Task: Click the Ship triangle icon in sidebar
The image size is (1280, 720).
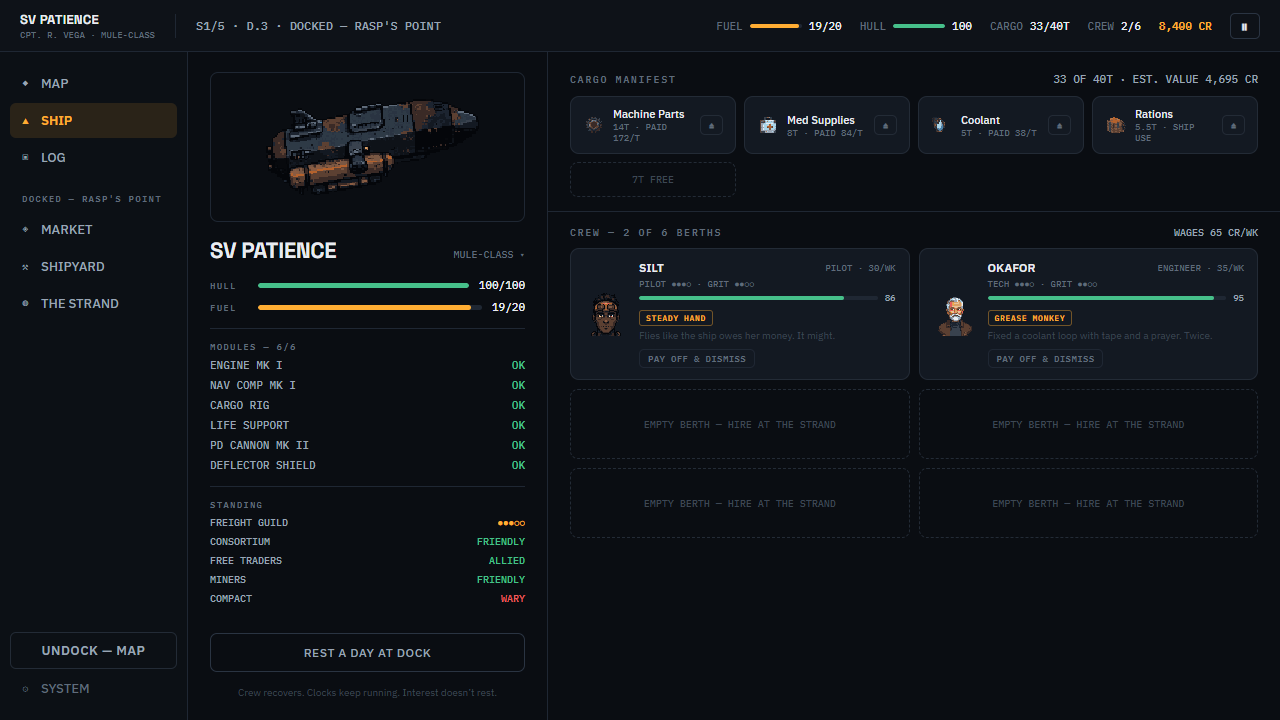Action: coord(25,121)
